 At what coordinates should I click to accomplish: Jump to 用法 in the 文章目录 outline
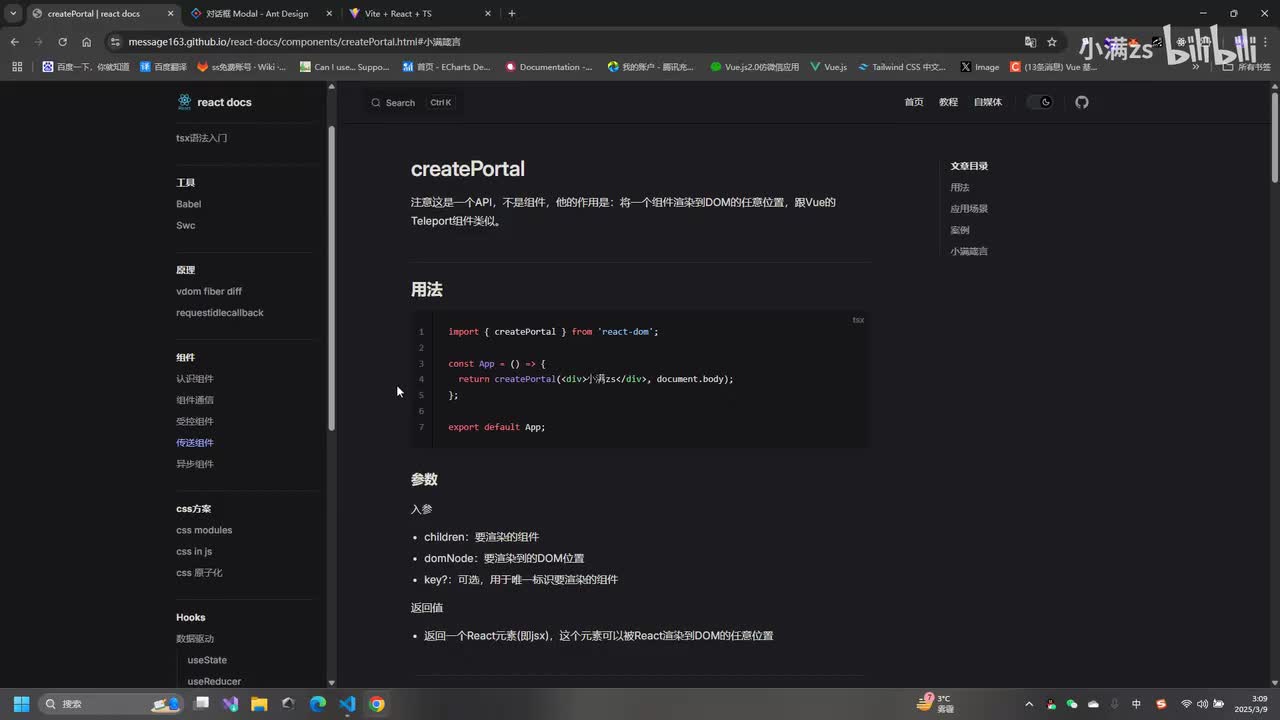click(960, 187)
